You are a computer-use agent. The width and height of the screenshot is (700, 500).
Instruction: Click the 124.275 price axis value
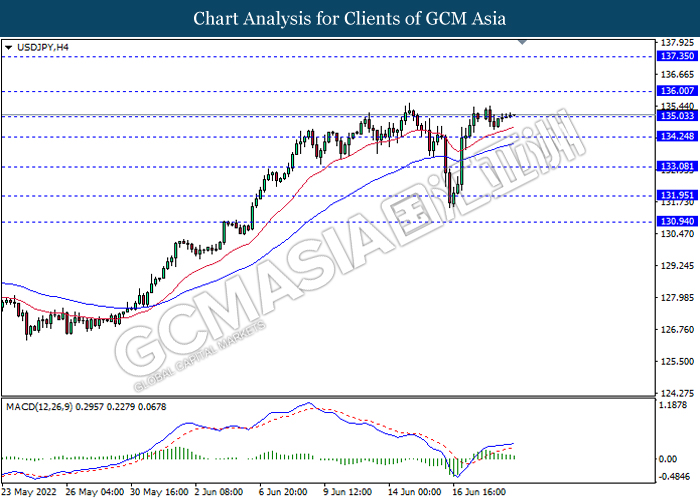coord(677,393)
